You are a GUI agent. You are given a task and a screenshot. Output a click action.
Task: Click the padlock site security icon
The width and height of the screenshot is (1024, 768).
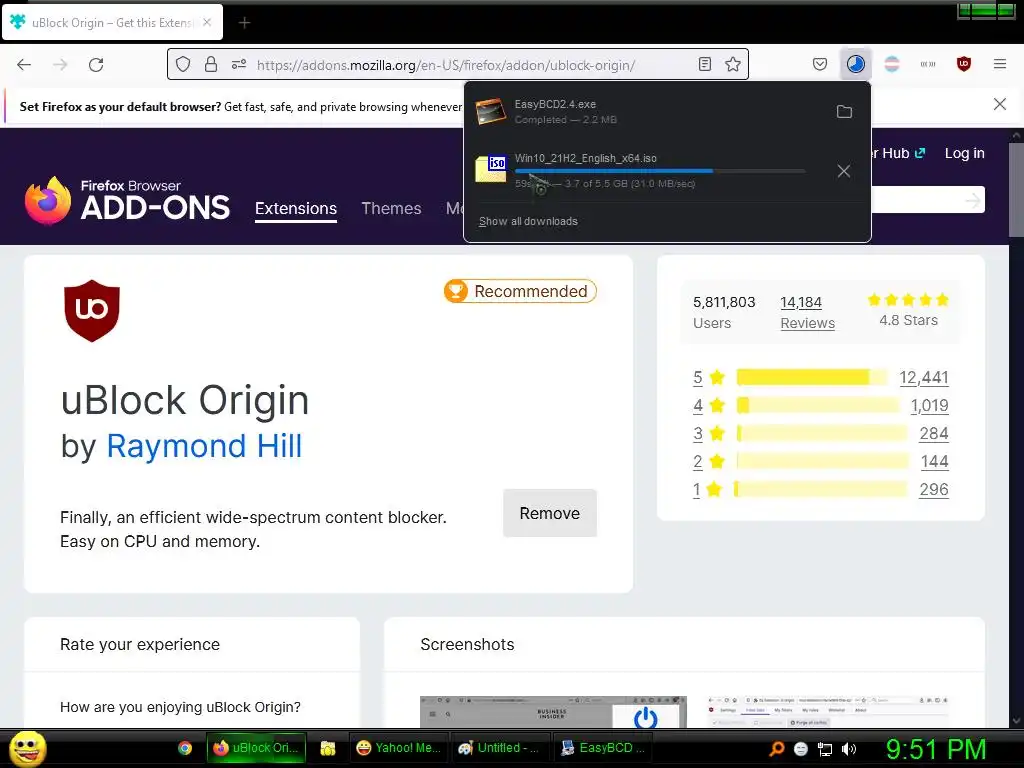tap(210, 64)
